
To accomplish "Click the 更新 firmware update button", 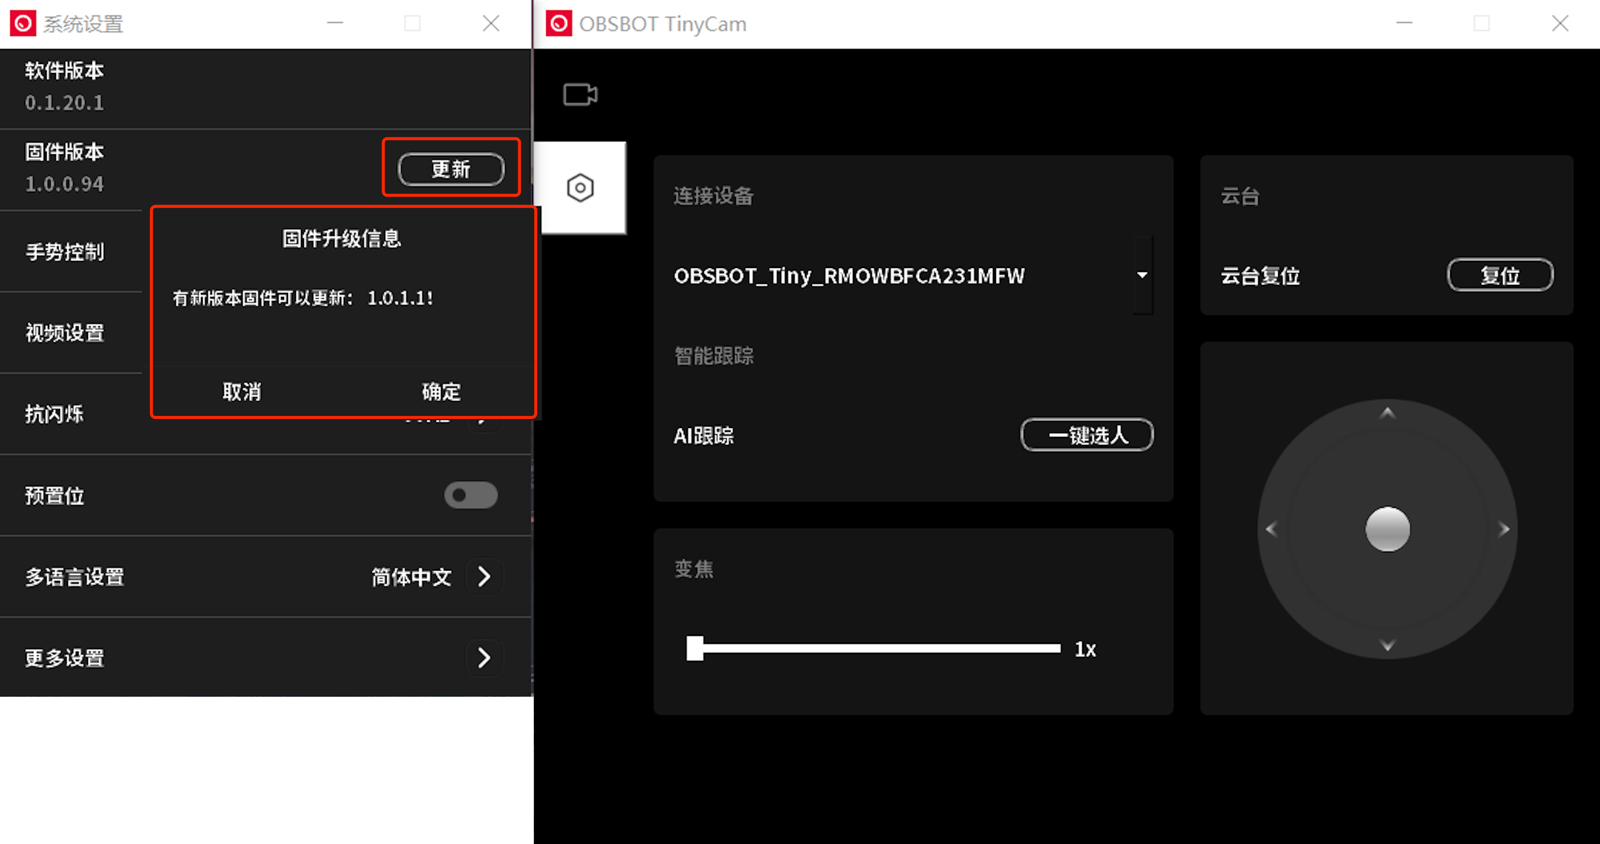I will (451, 169).
